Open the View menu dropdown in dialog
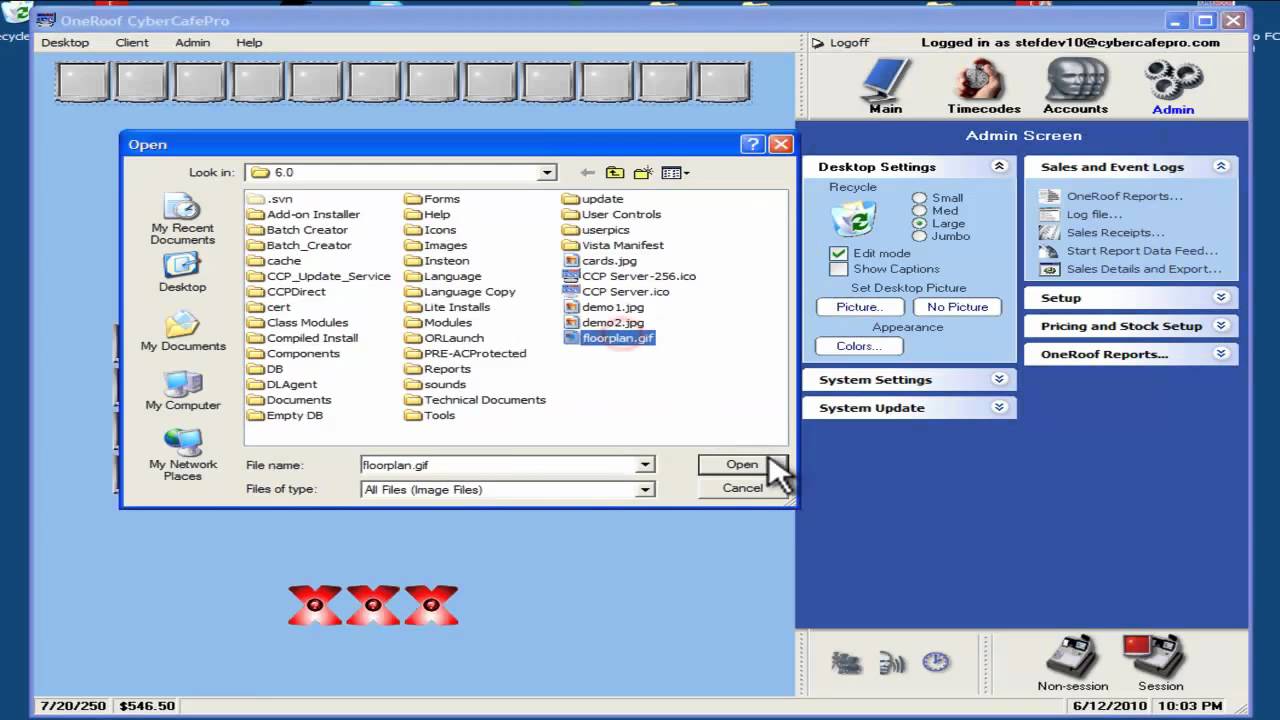The width and height of the screenshot is (1280, 720). click(675, 173)
